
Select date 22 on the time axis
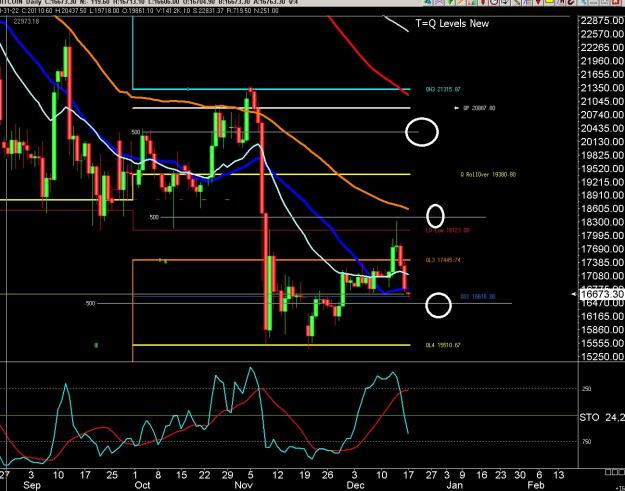tap(204, 475)
